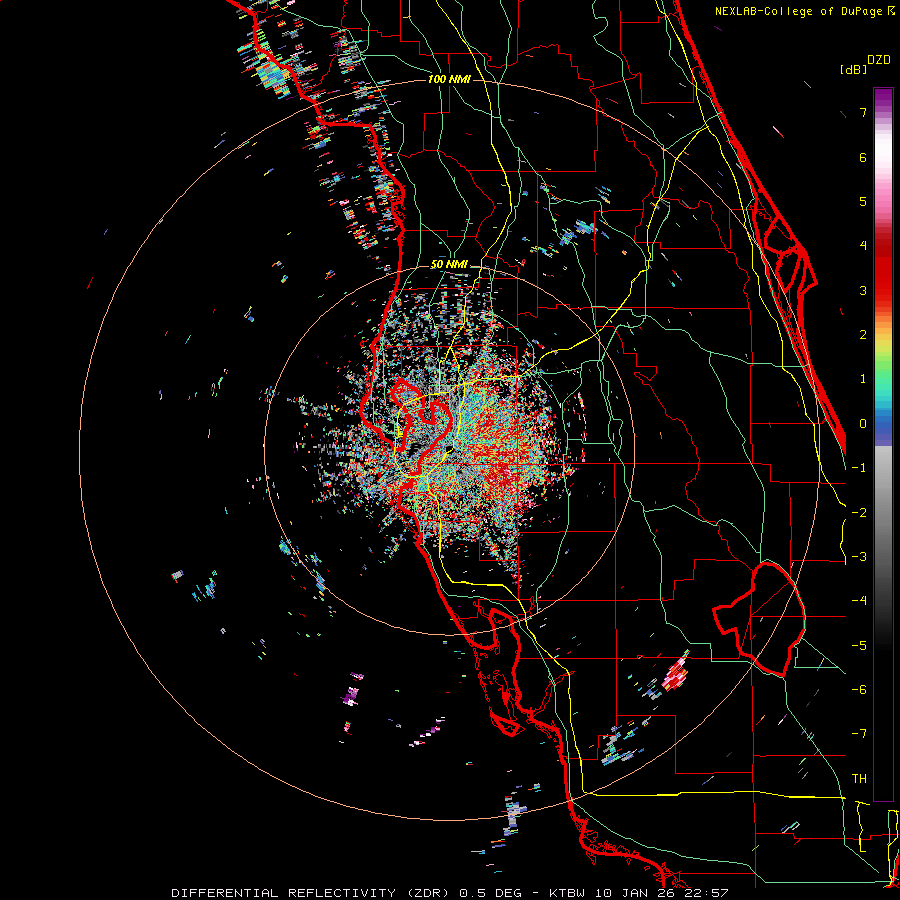Click the value -1 on the color scale
Image resolution: width=900 pixels, height=900 pixels.
point(859,468)
